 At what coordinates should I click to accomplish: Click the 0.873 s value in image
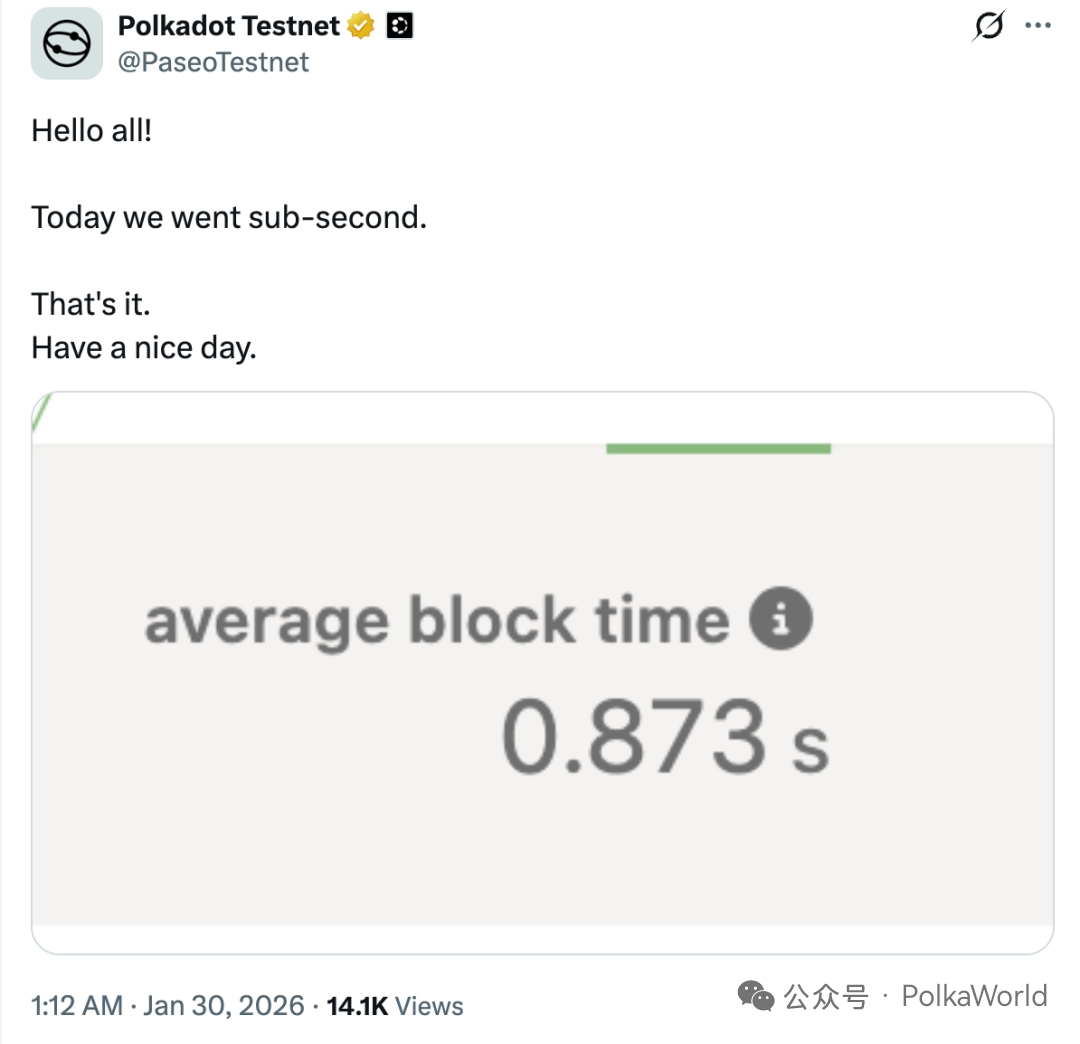[x=664, y=738]
